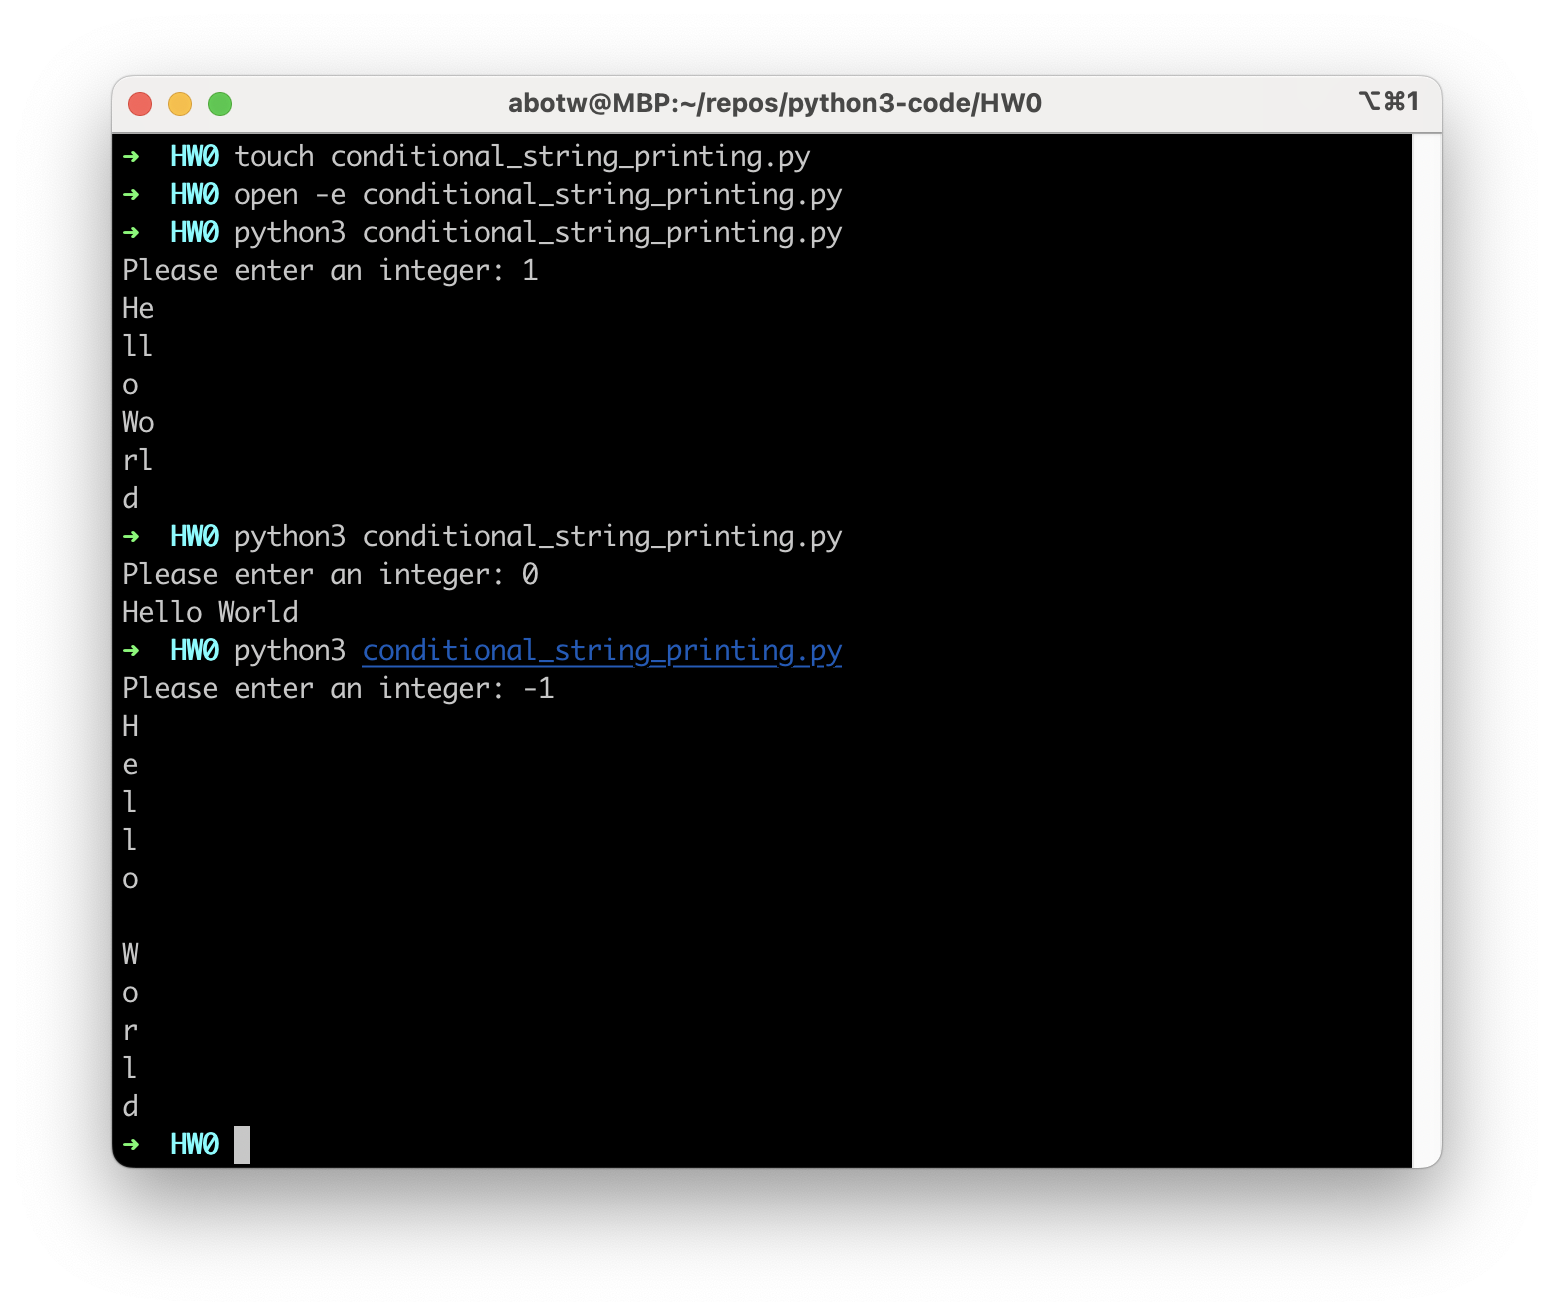Click the window title abotw@MBP:~/repos/python3-code/HW0
1554x1316 pixels.
775,103
